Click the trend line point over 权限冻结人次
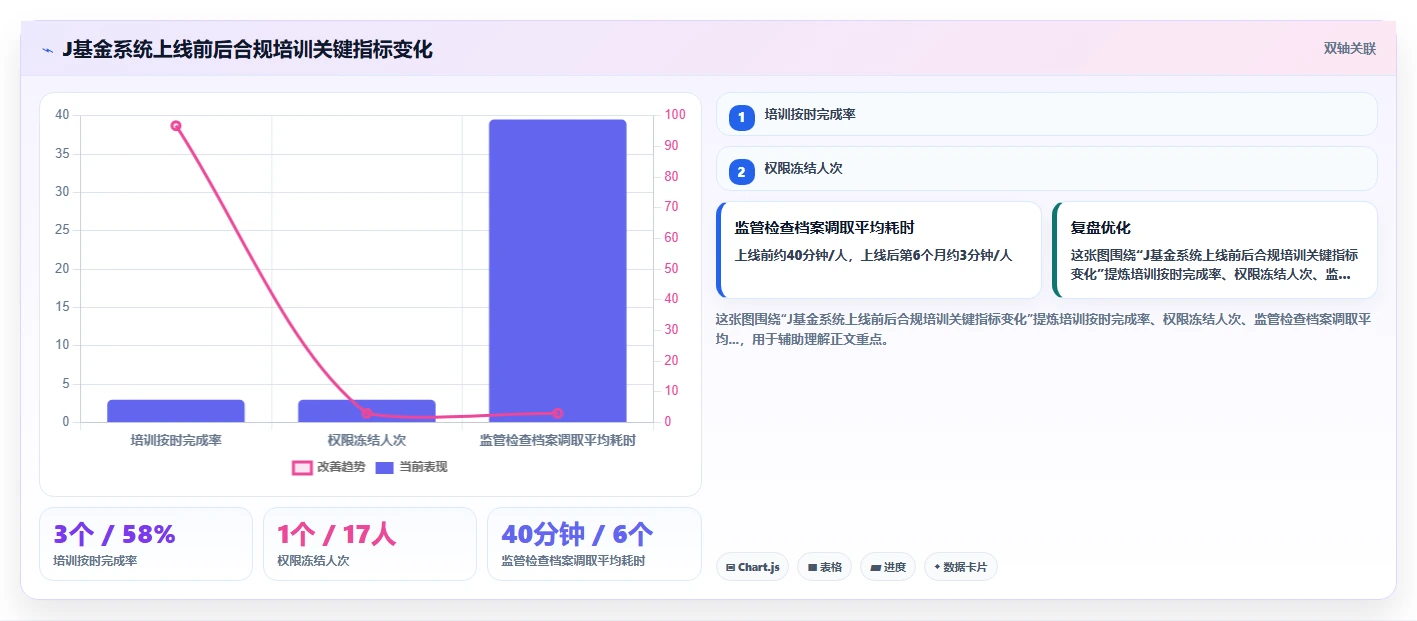Viewport: 1417px width, 621px height. coord(367,413)
